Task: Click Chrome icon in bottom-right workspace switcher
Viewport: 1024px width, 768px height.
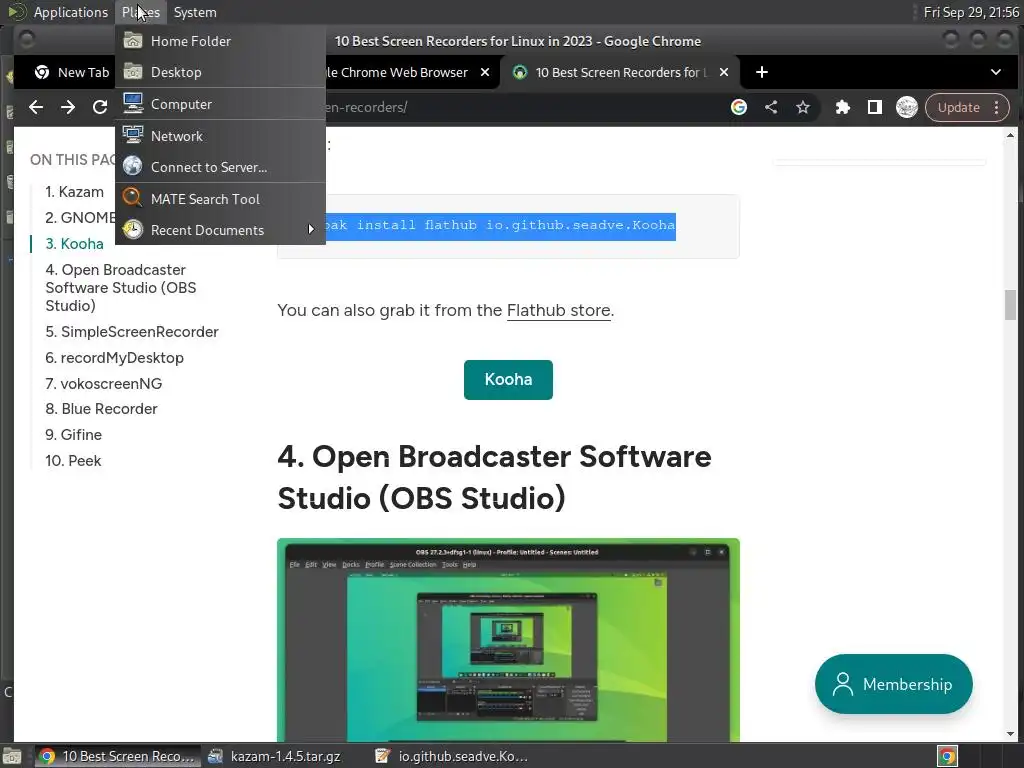Action: click(948, 756)
